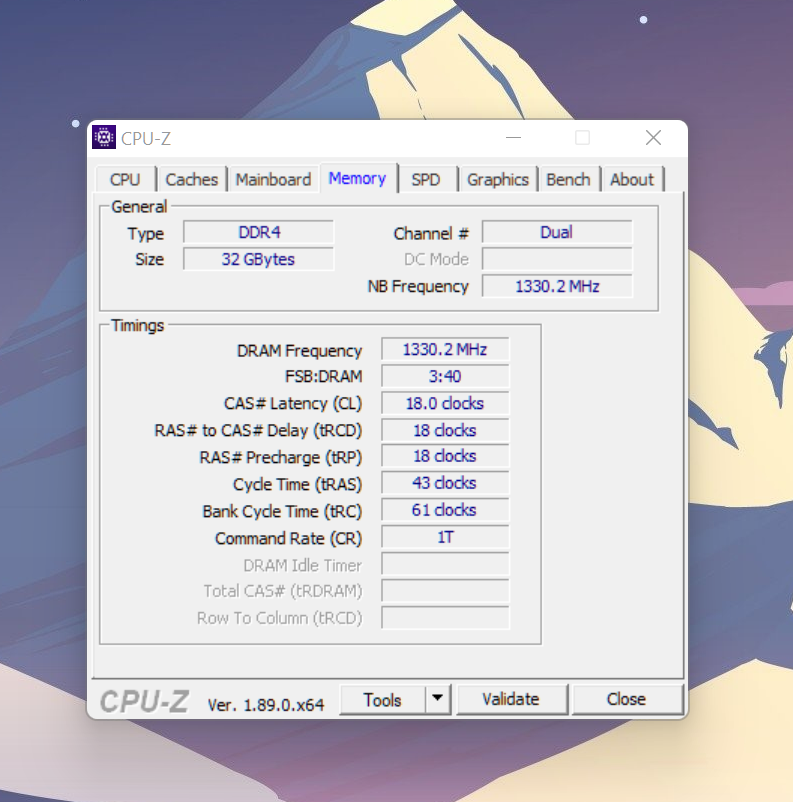Select the Memory tab
793x802 pixels.
[x=358, y=179]
